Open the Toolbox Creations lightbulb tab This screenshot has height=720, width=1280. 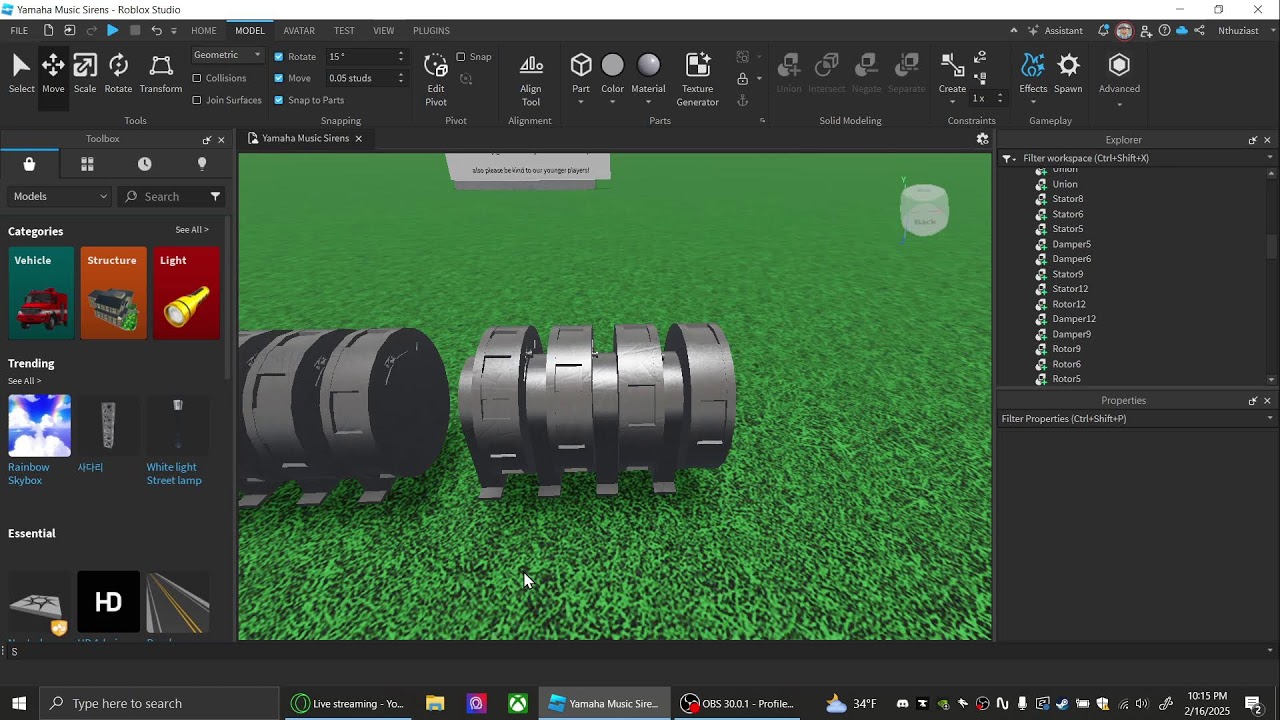coord(202,164)
